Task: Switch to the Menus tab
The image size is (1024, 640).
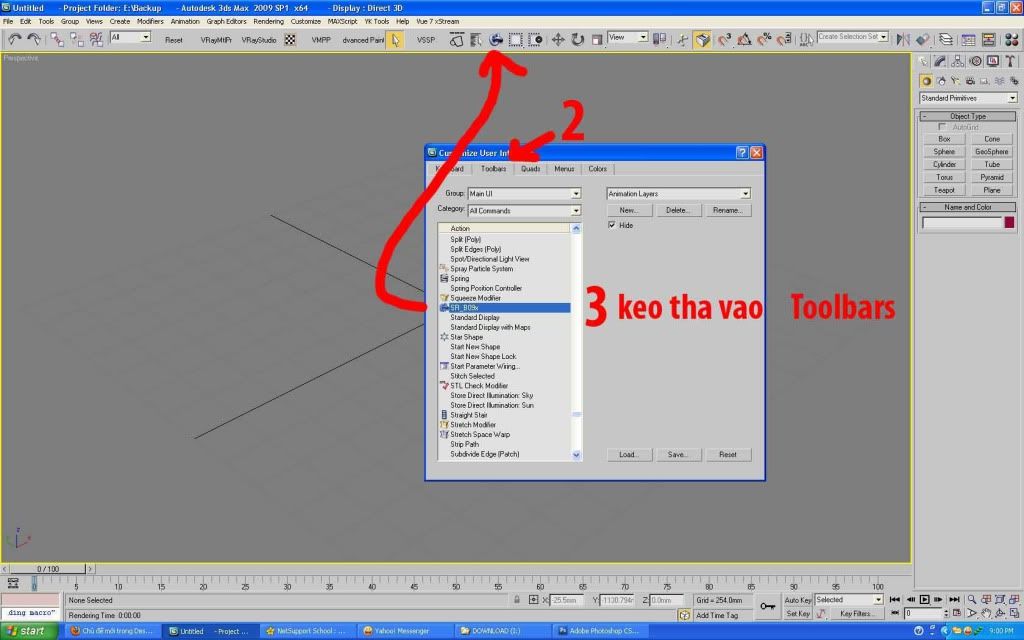Action: pos(564,168)
